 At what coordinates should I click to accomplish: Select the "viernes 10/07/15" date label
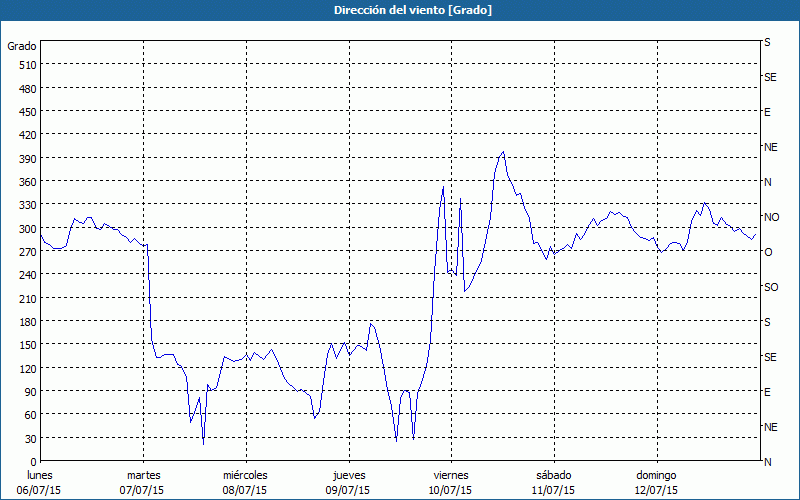[450, 483]
